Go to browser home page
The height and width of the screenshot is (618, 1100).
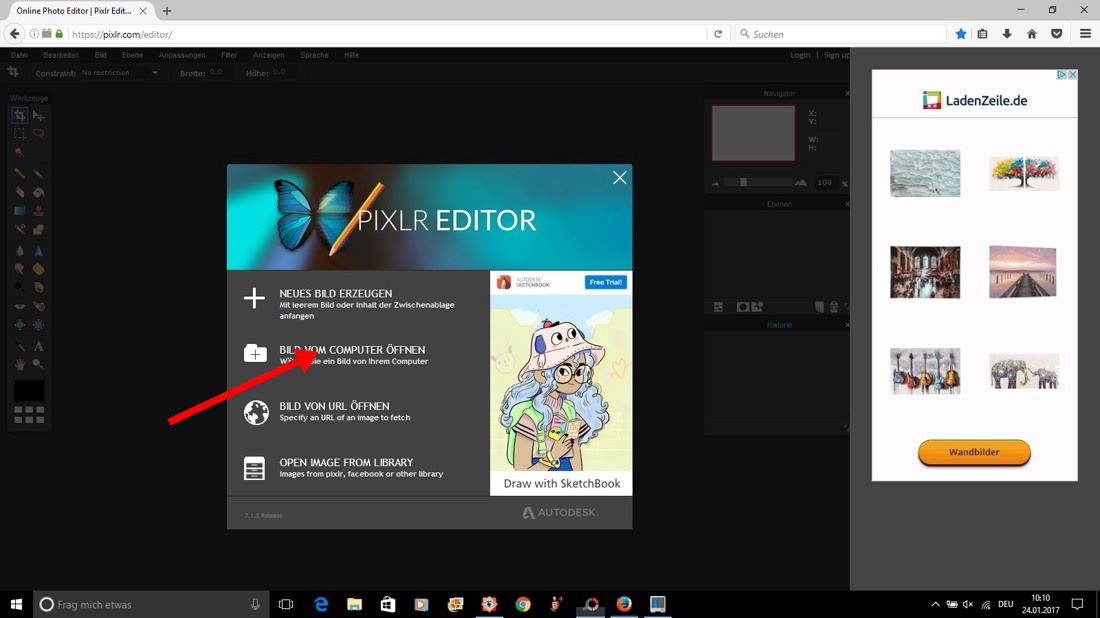pos(1031,34)
